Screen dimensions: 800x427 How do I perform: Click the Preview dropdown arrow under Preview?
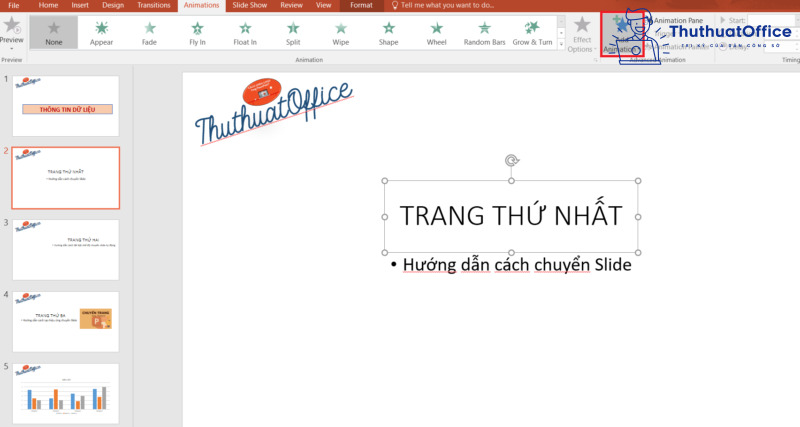pos(11,49)
